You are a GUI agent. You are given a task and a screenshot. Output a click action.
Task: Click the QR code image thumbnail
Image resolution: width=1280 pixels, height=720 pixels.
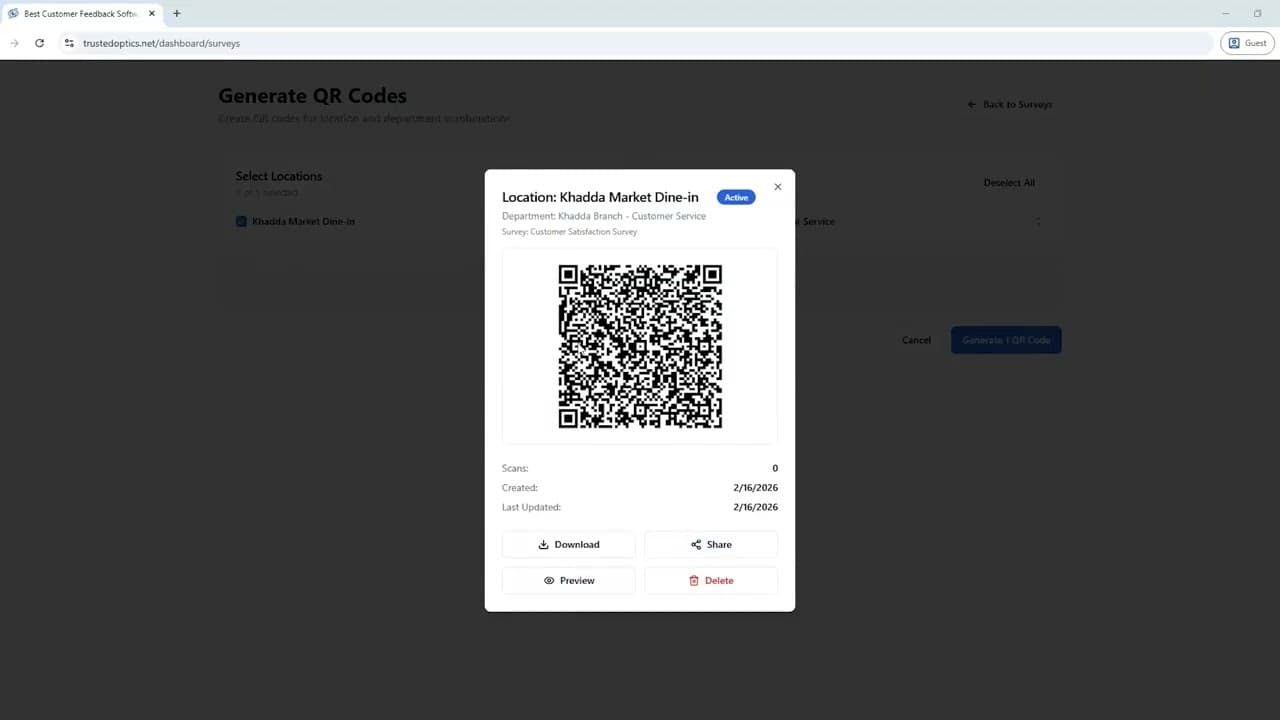(640, 346)
